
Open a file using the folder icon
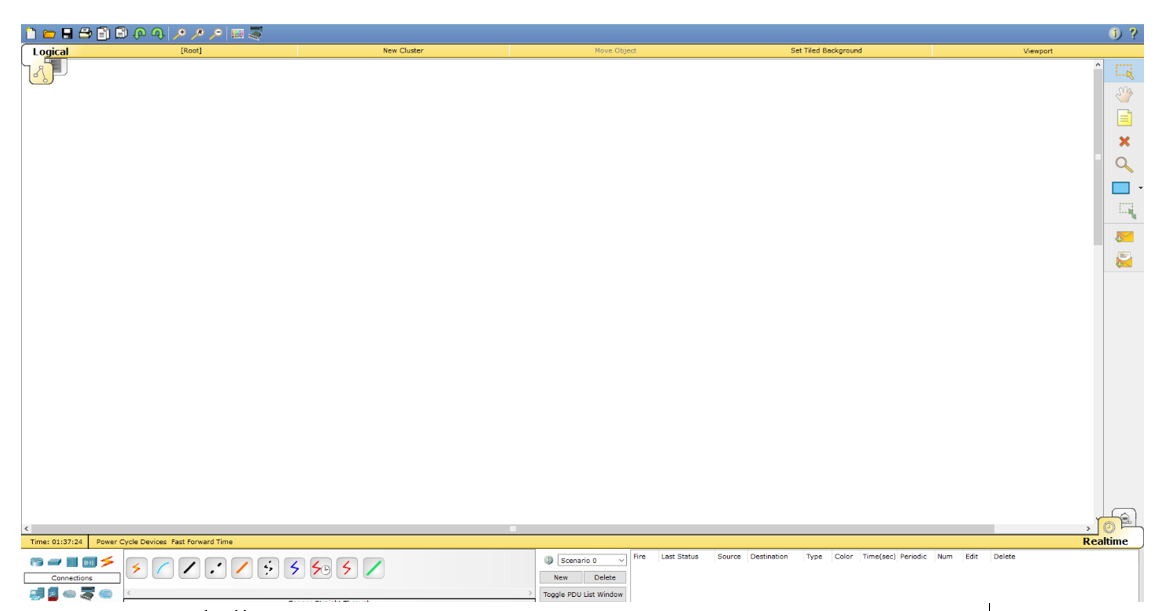coord(49,33)
